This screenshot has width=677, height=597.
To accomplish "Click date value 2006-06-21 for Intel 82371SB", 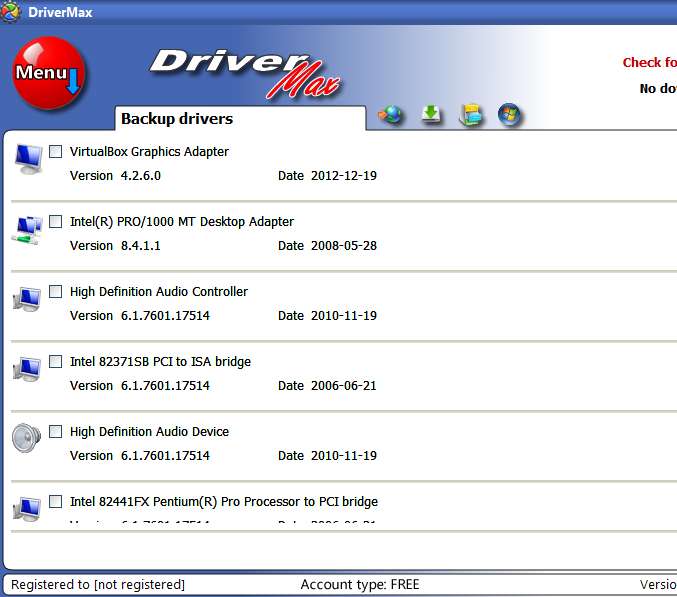I will 344,385.
